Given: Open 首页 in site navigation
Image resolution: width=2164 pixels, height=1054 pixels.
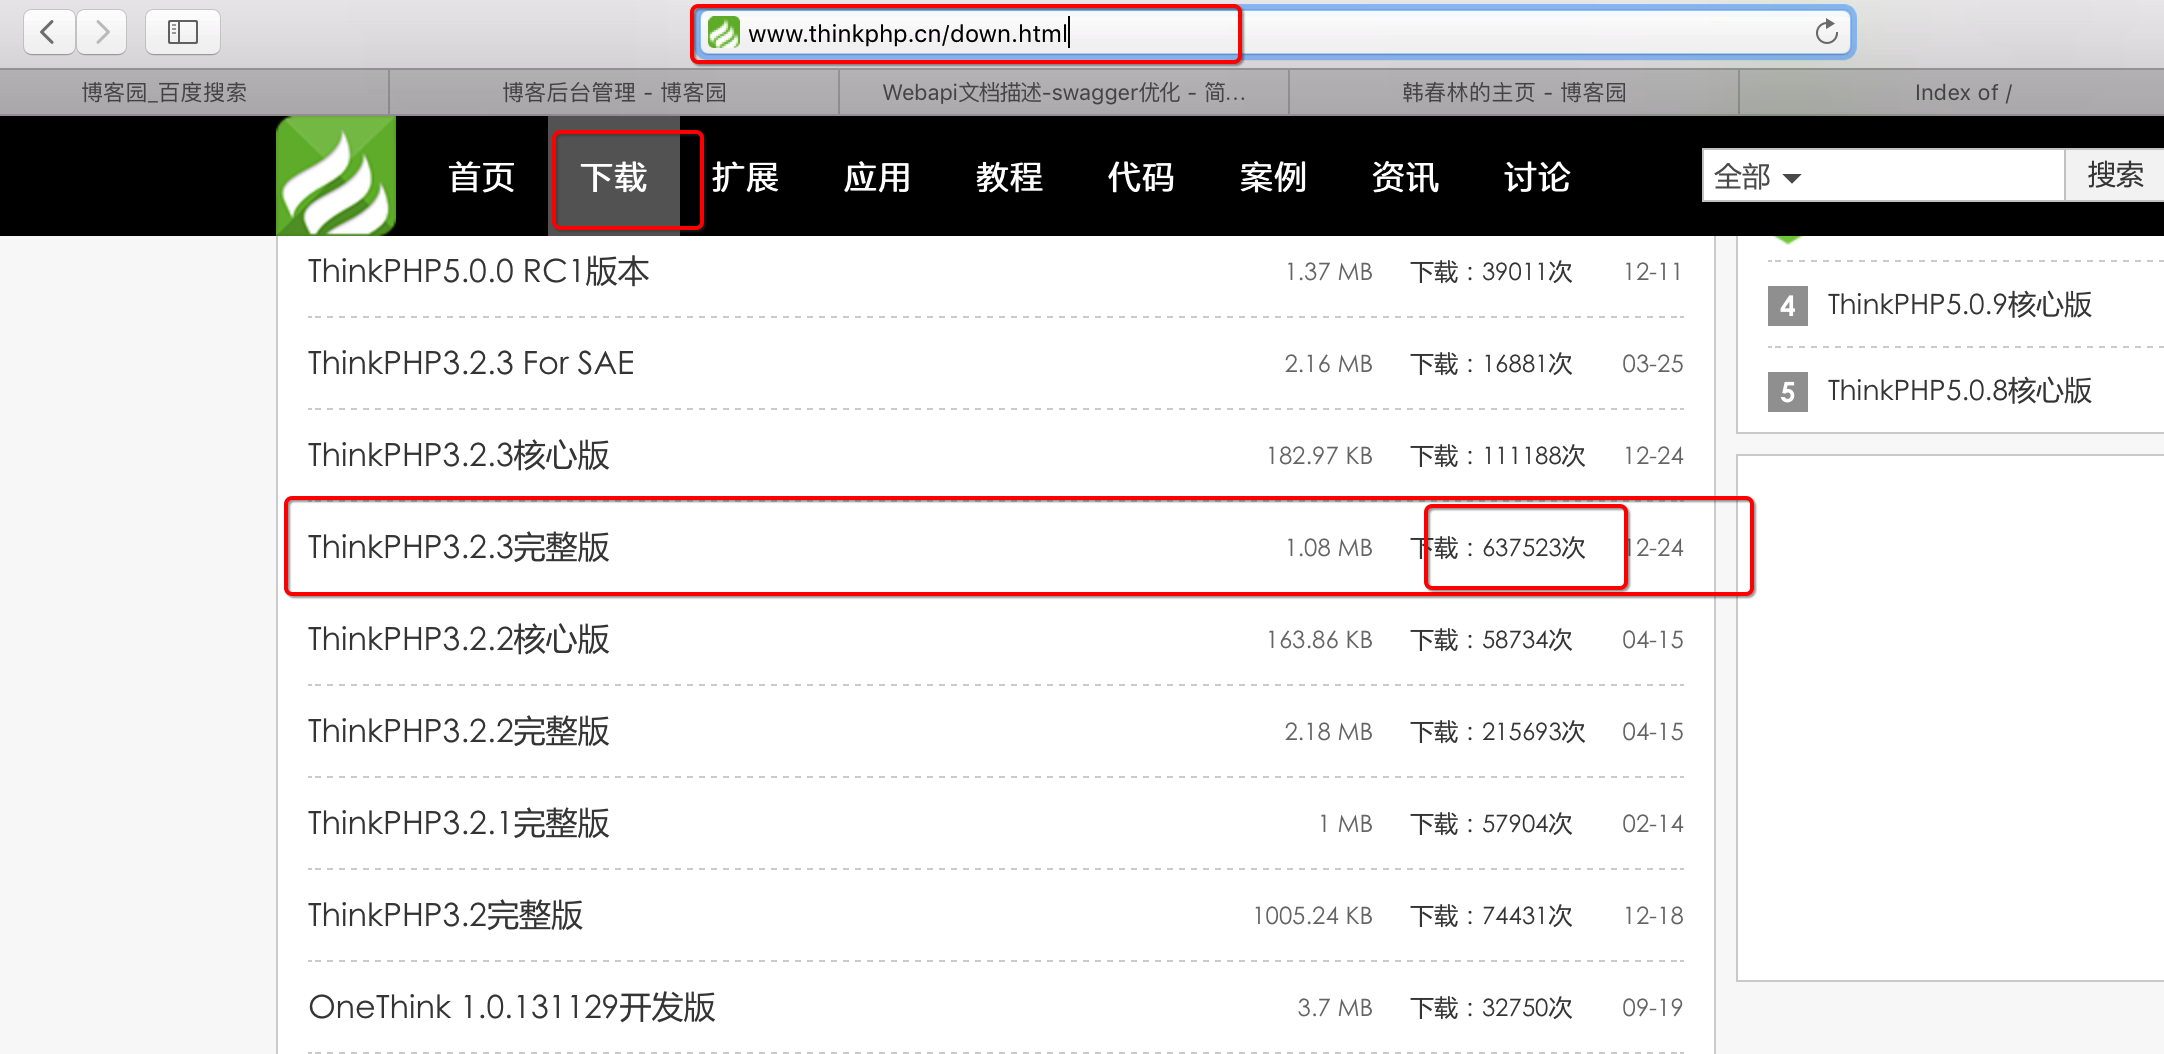Looking at the screenshot, I should coord(482,177).
